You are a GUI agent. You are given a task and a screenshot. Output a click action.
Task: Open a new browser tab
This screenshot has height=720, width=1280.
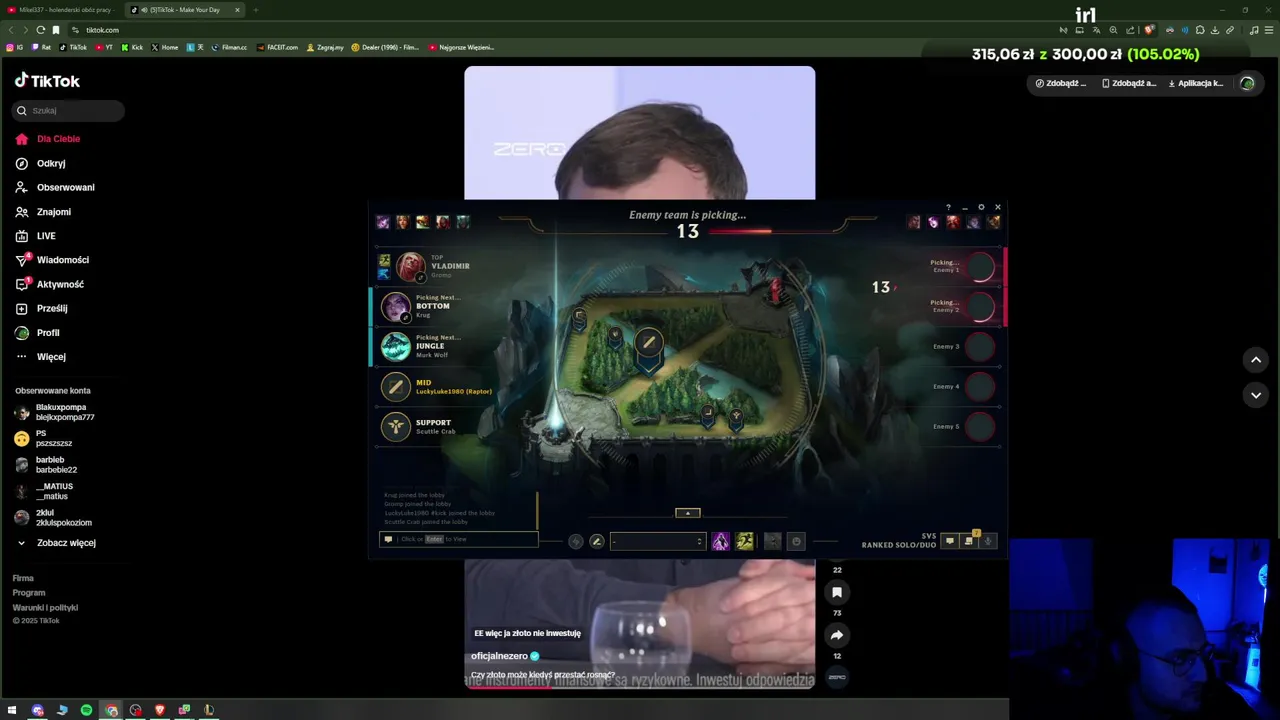(255, 10)
